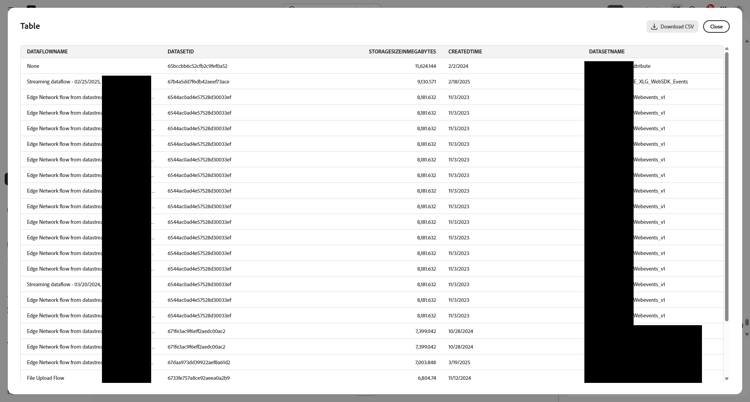Sort by DATAFLOWNAME column header
The height and width of the screenshot is (402, 750).
click(47, 52)
